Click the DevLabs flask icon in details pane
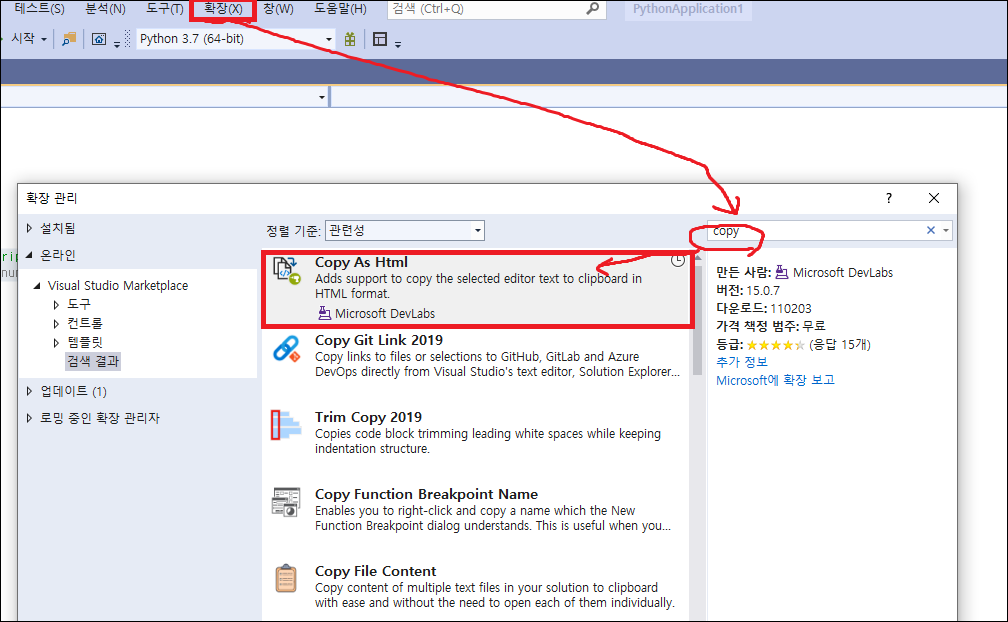This screenshot has height=622, width=1008. click(782, 272)
